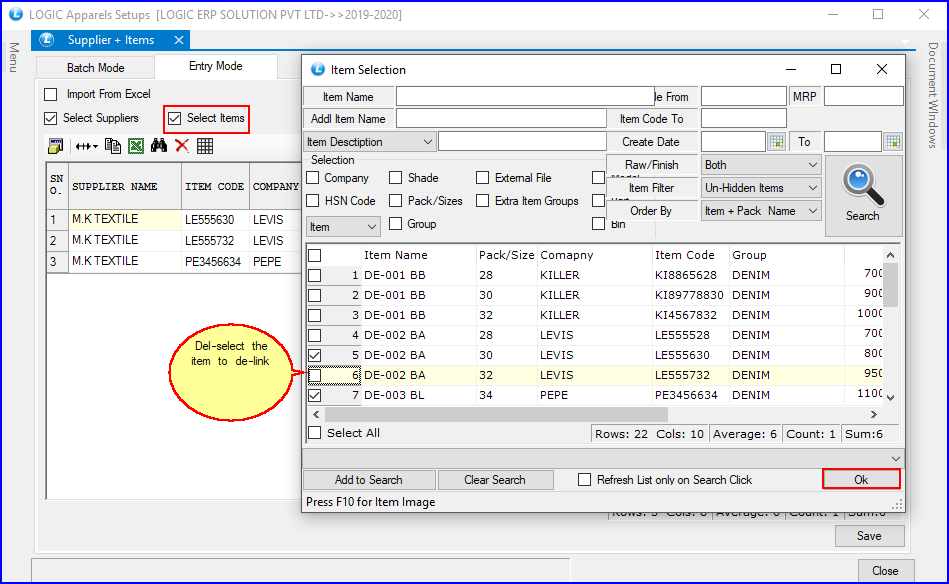
Task: Click the grid layout toolbar icon
Action: pos(205,146)
